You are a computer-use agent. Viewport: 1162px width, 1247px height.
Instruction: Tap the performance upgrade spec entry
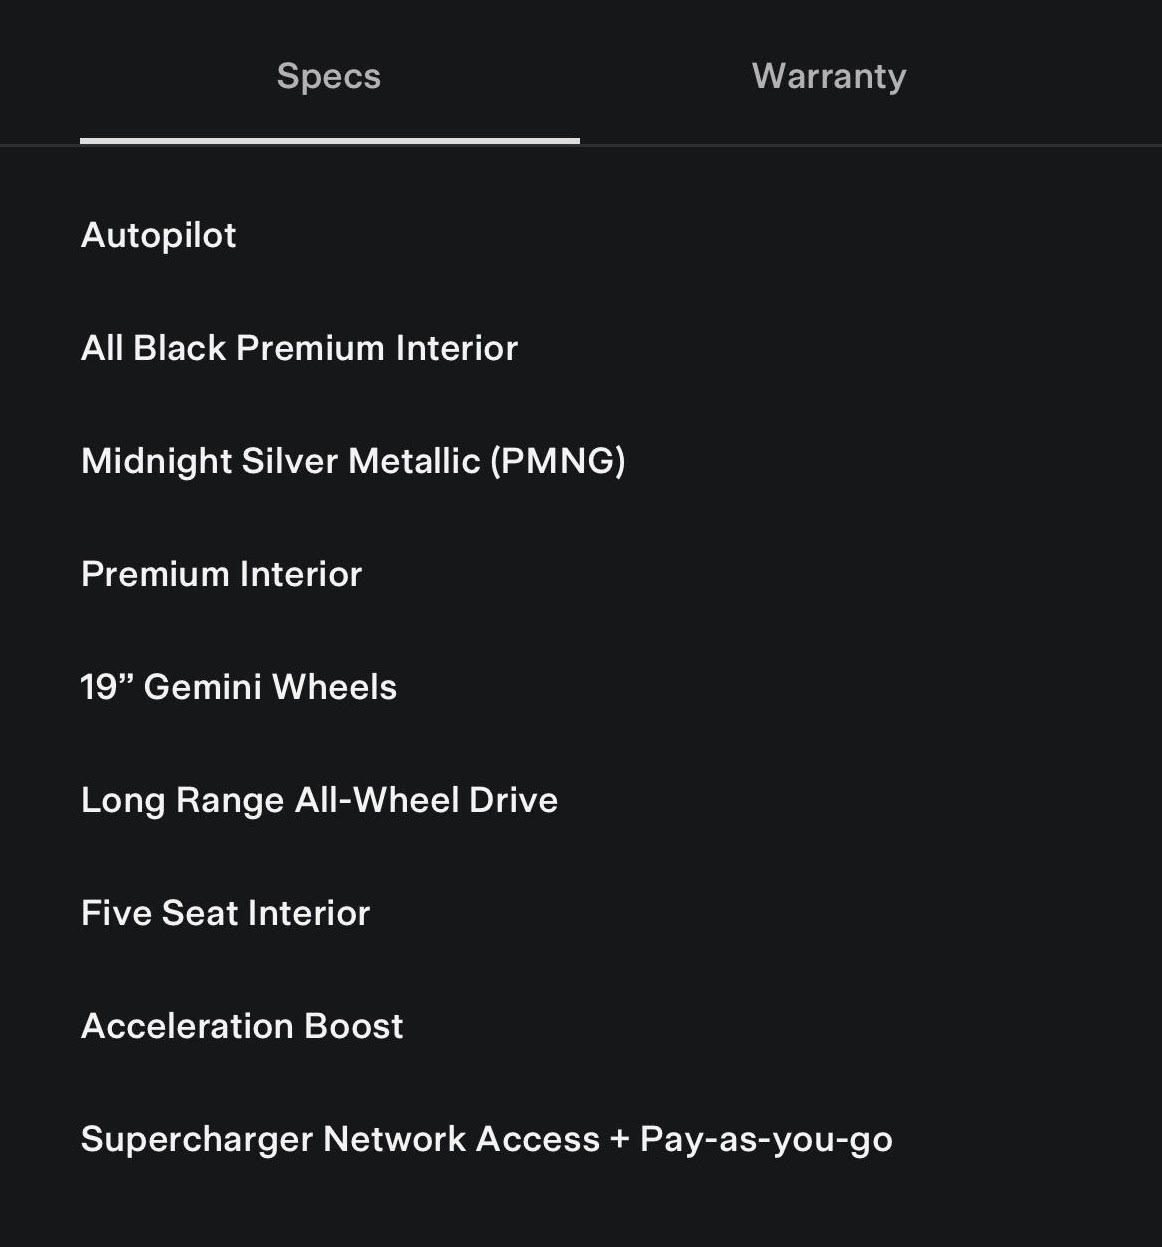pos(242,1026)
